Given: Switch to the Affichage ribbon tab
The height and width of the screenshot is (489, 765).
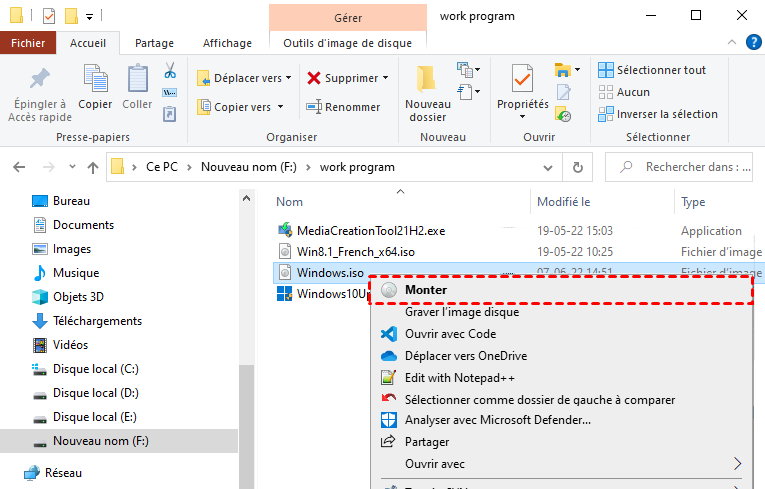Looking at the screenshot, I should pos(227,43).
